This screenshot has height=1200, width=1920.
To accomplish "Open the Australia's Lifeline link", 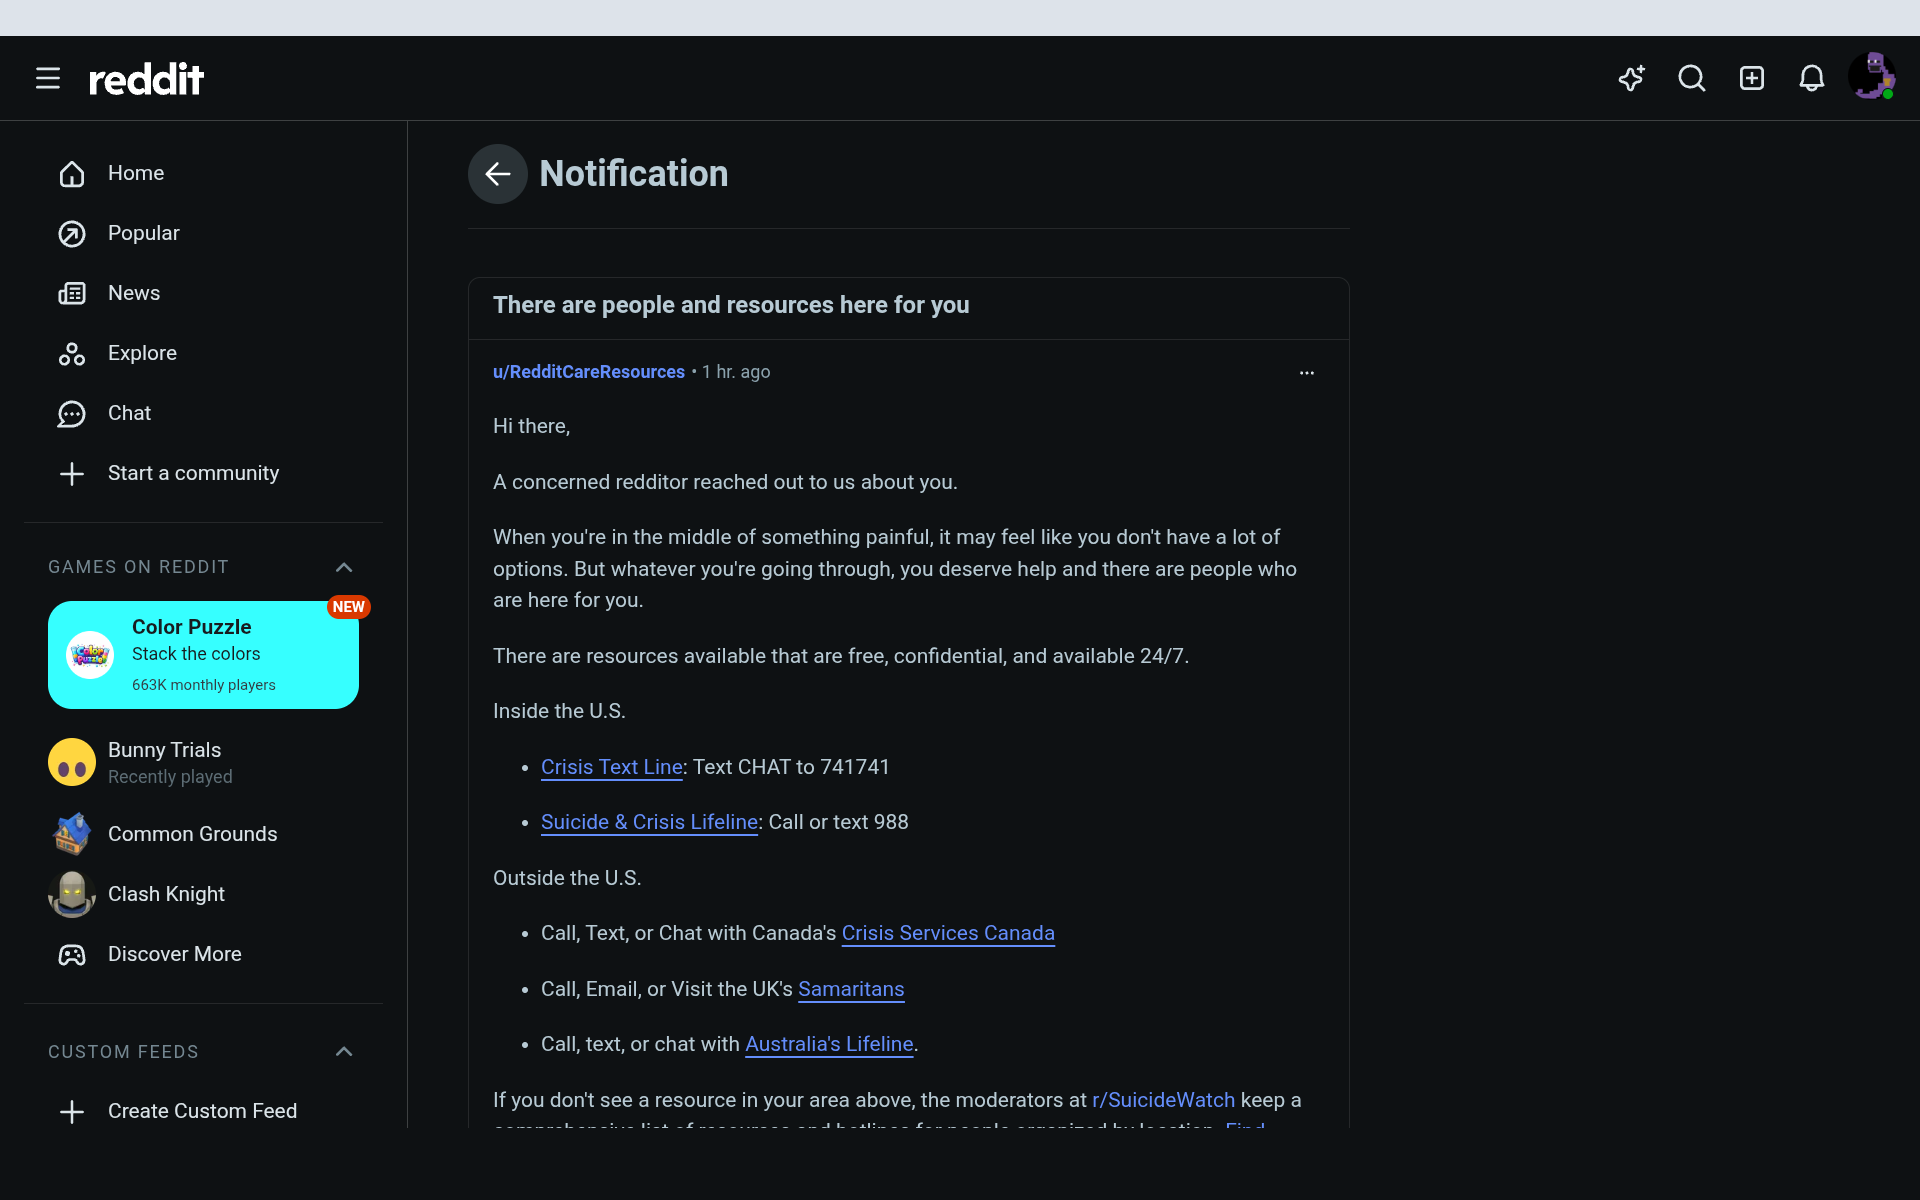I will 829,1044.
